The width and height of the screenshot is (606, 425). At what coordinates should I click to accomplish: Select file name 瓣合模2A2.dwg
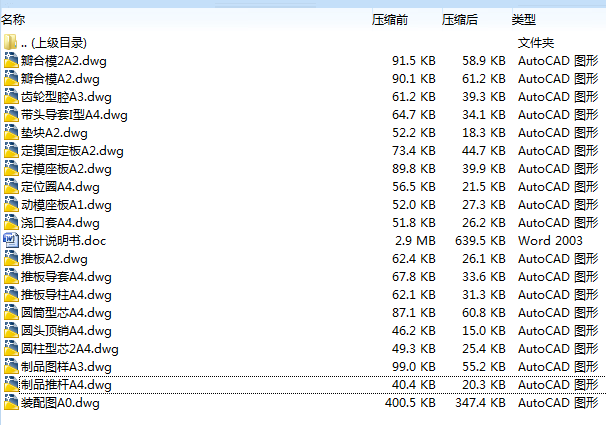click(64, 61)
